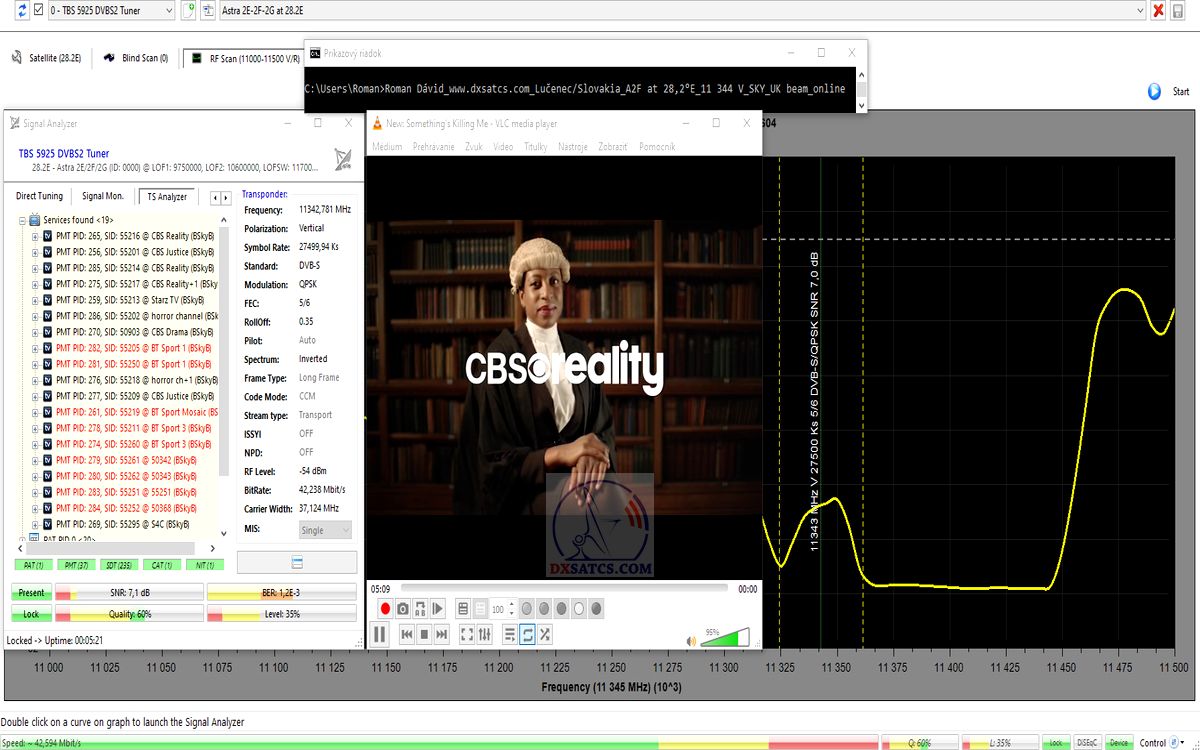This screenshot has width=1200, height=750.
Task: Pause playback in VLC media player
Action: tap(380, 634)
